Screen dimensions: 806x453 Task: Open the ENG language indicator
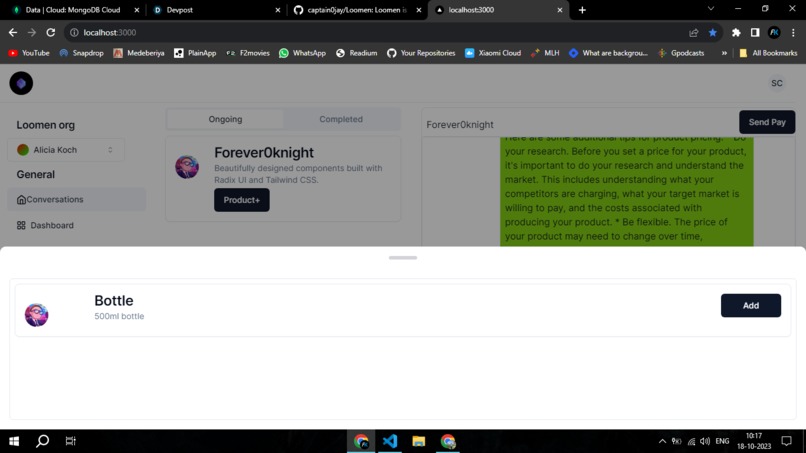click(722, 441)
